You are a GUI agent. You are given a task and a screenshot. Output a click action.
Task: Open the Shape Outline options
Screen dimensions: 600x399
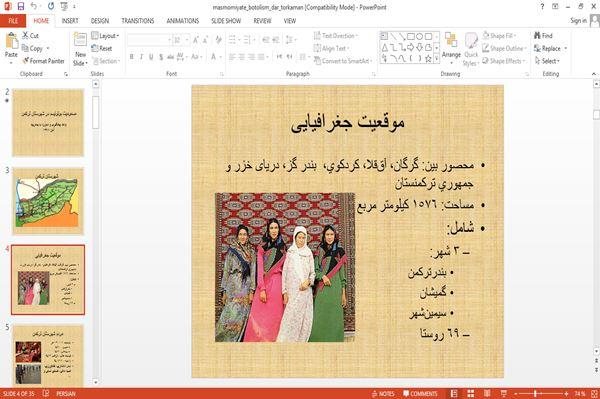[x=504, y=48]
